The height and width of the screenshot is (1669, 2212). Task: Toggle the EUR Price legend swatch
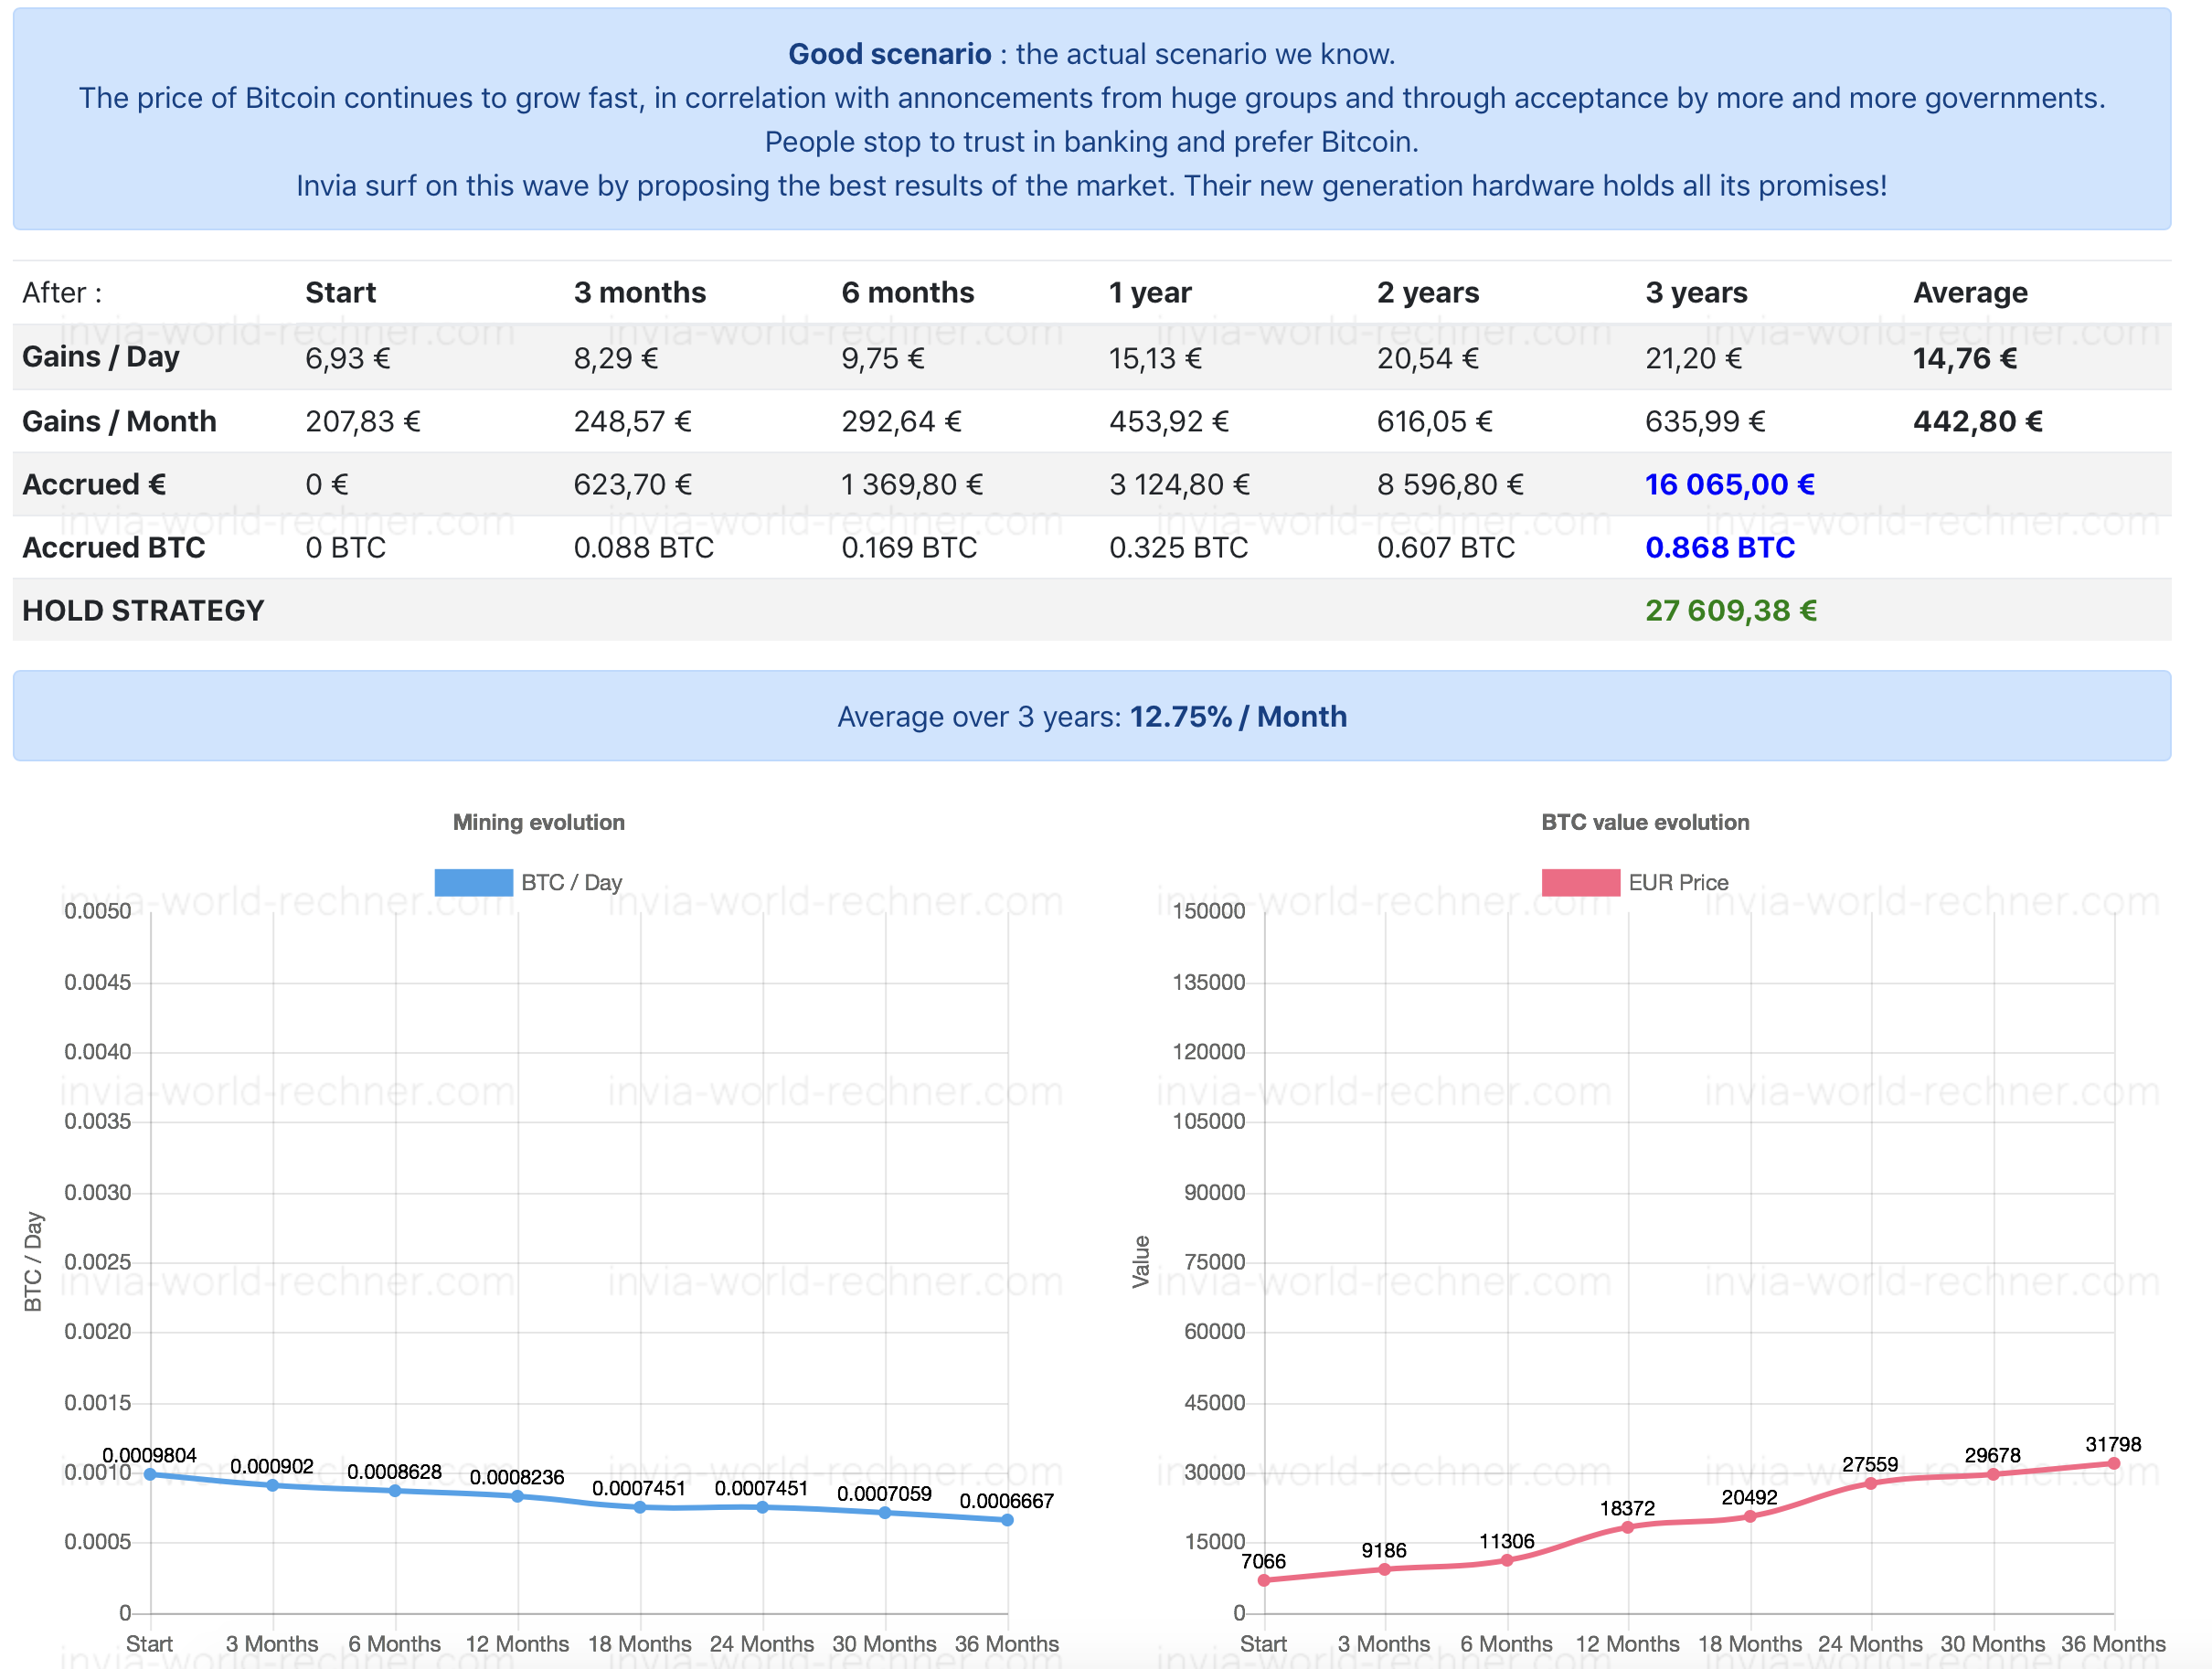[x=1580, y=882]
